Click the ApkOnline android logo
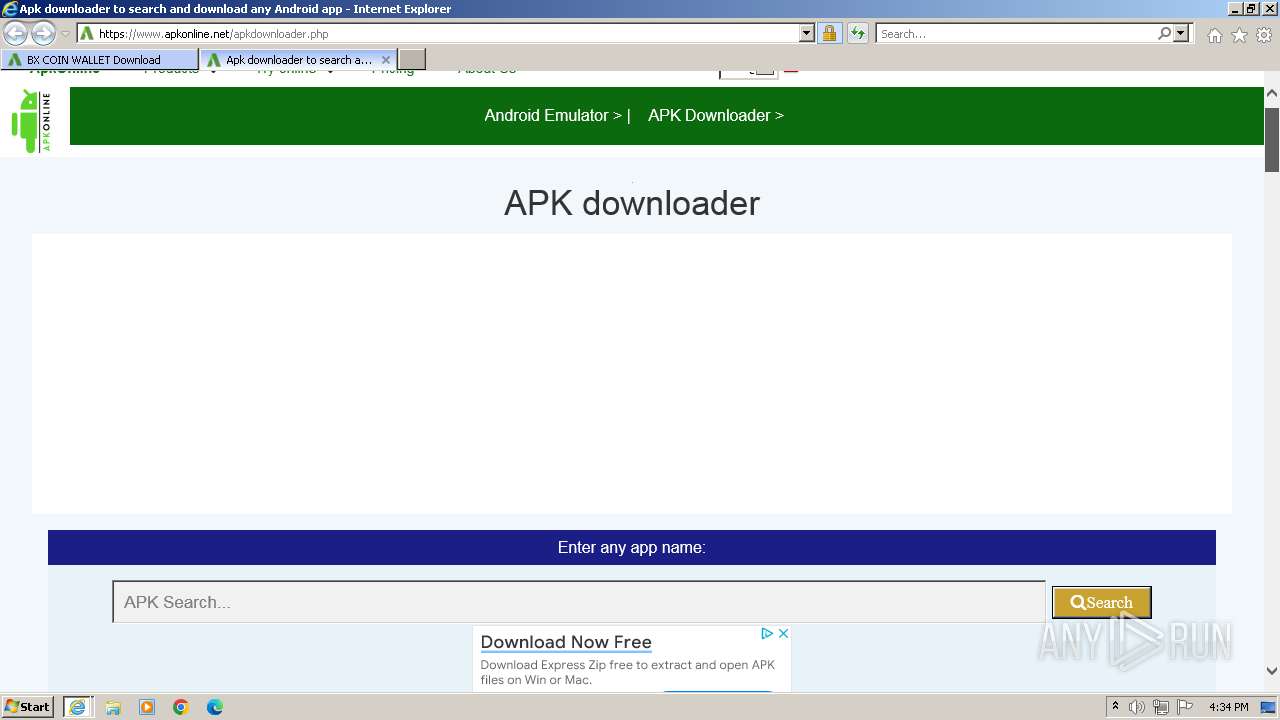The image size is (1280, 720). pos(31,121)
